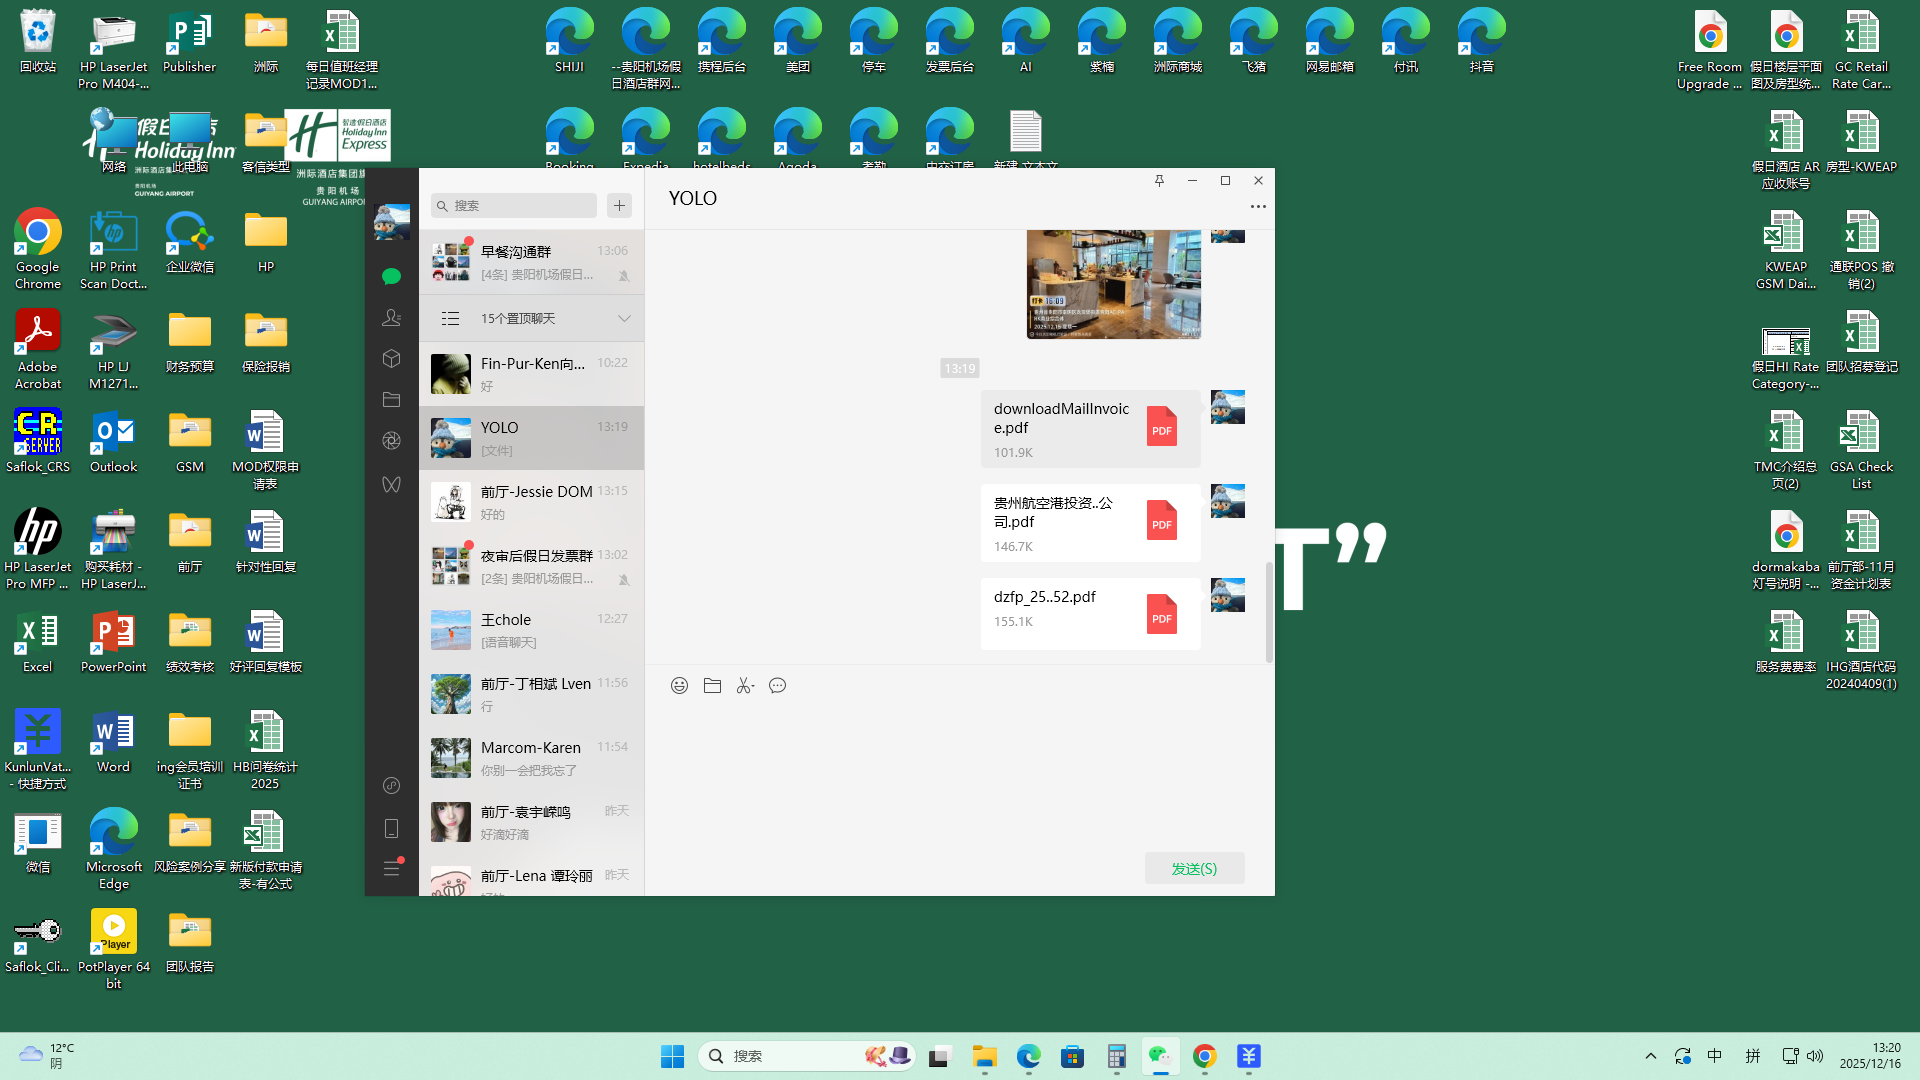
Task: Click the 发送(S) send button
Action: pos(1194,868)
